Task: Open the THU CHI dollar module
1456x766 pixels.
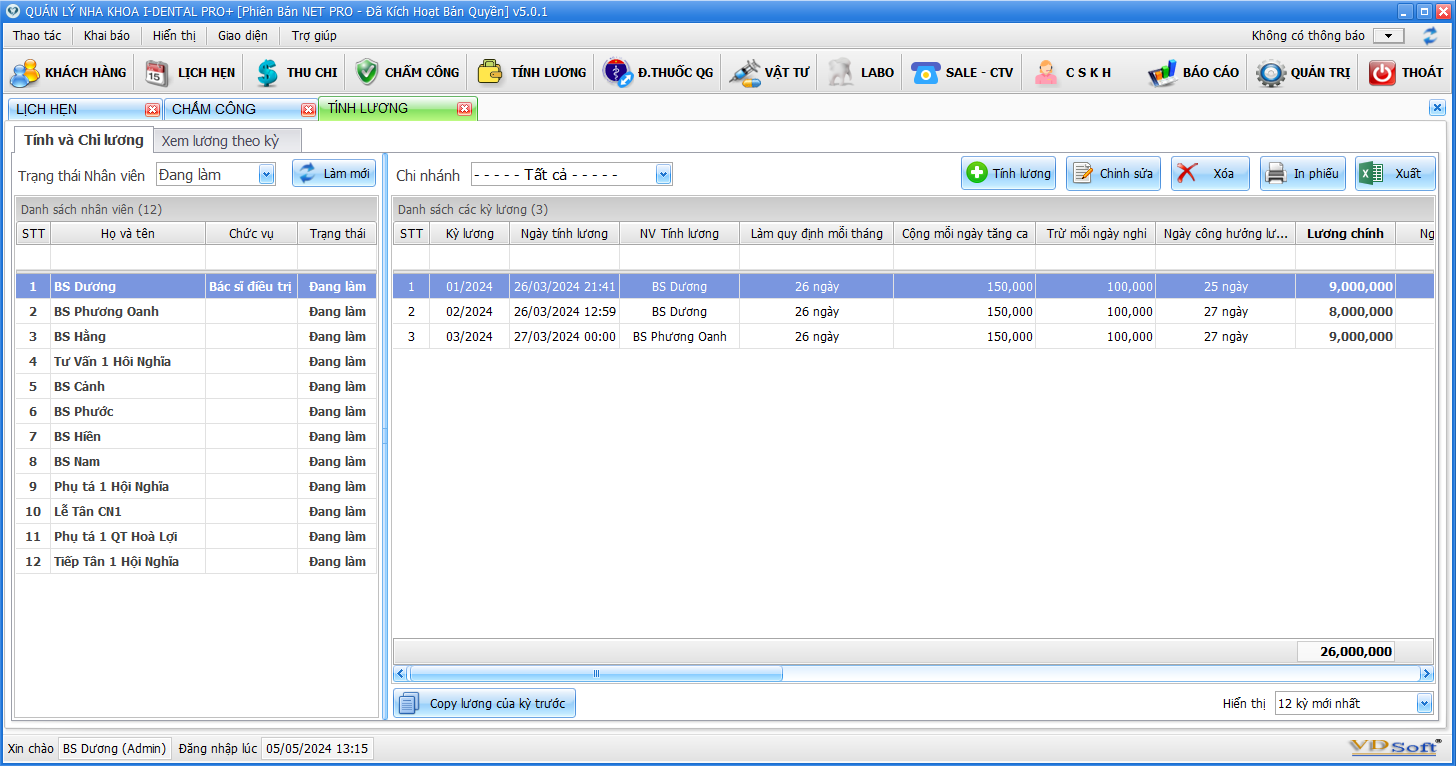Action: [x=296, y=72]
